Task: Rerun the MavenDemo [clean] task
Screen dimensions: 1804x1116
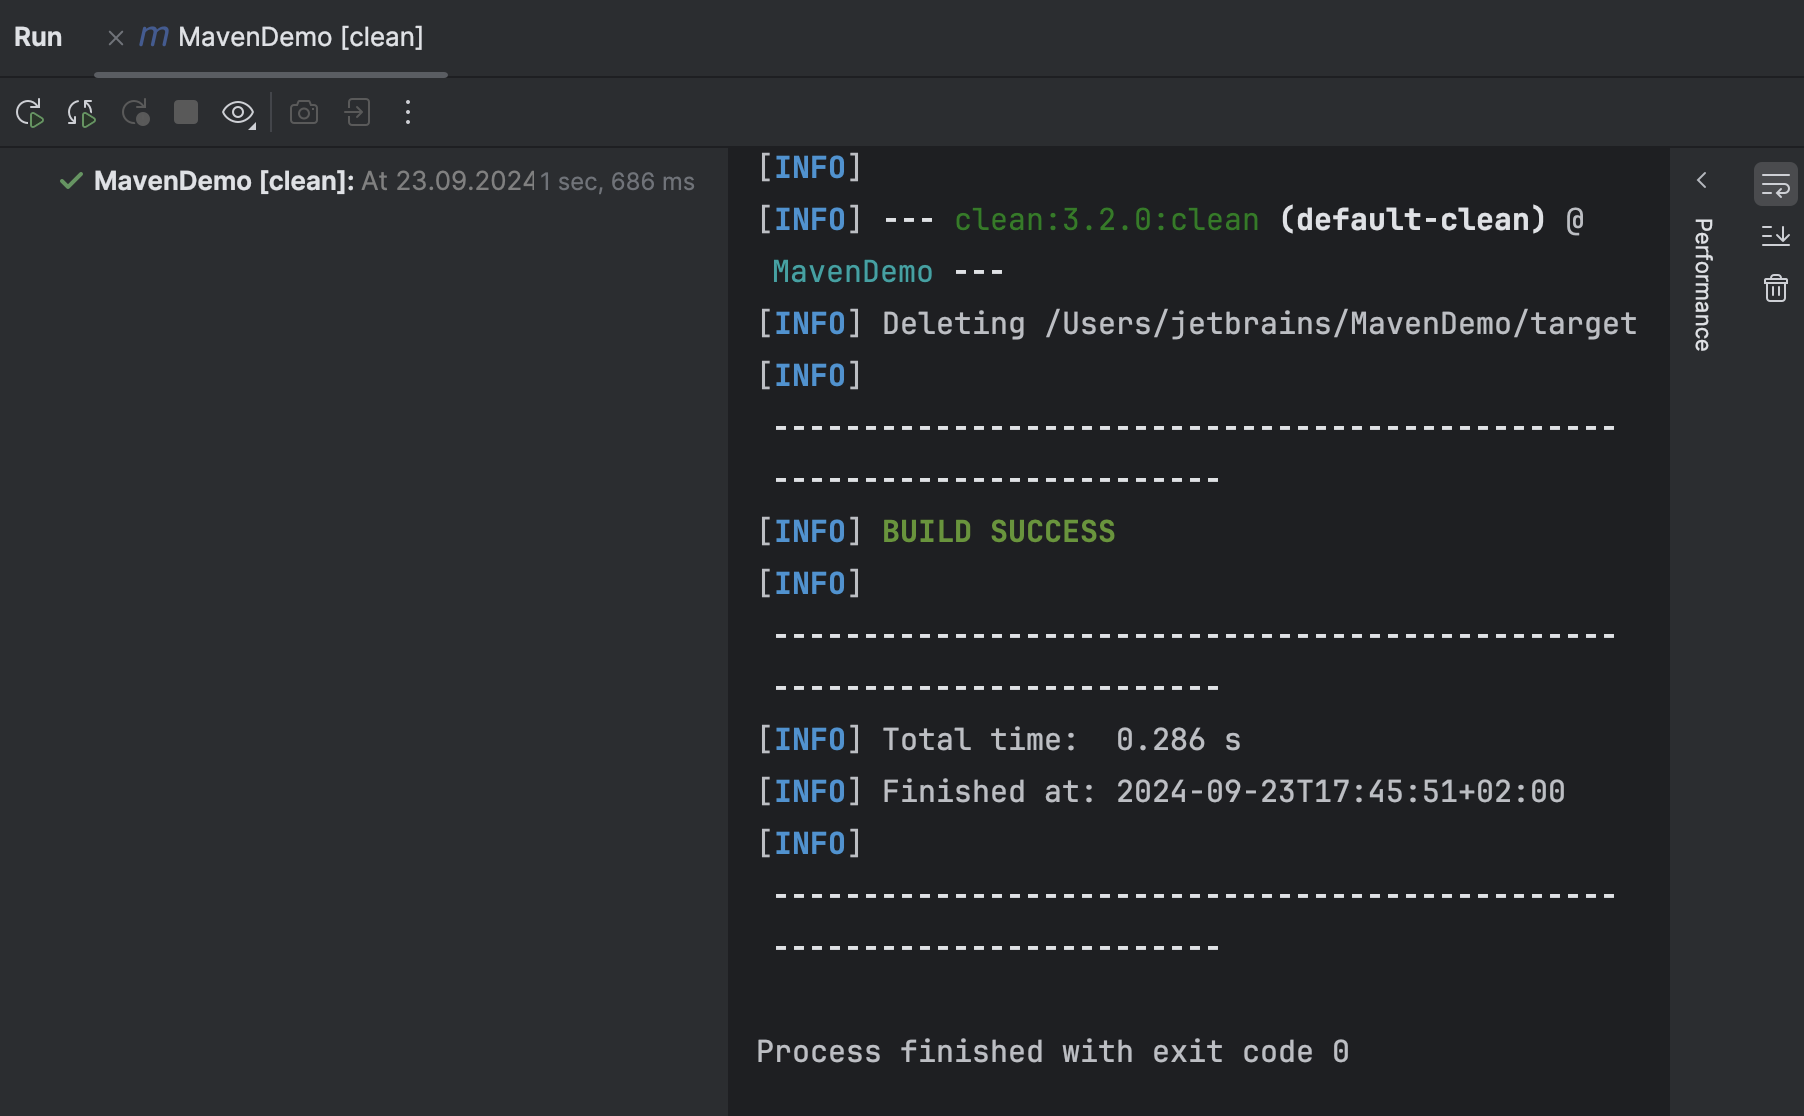Action: (x=30, y=113)
